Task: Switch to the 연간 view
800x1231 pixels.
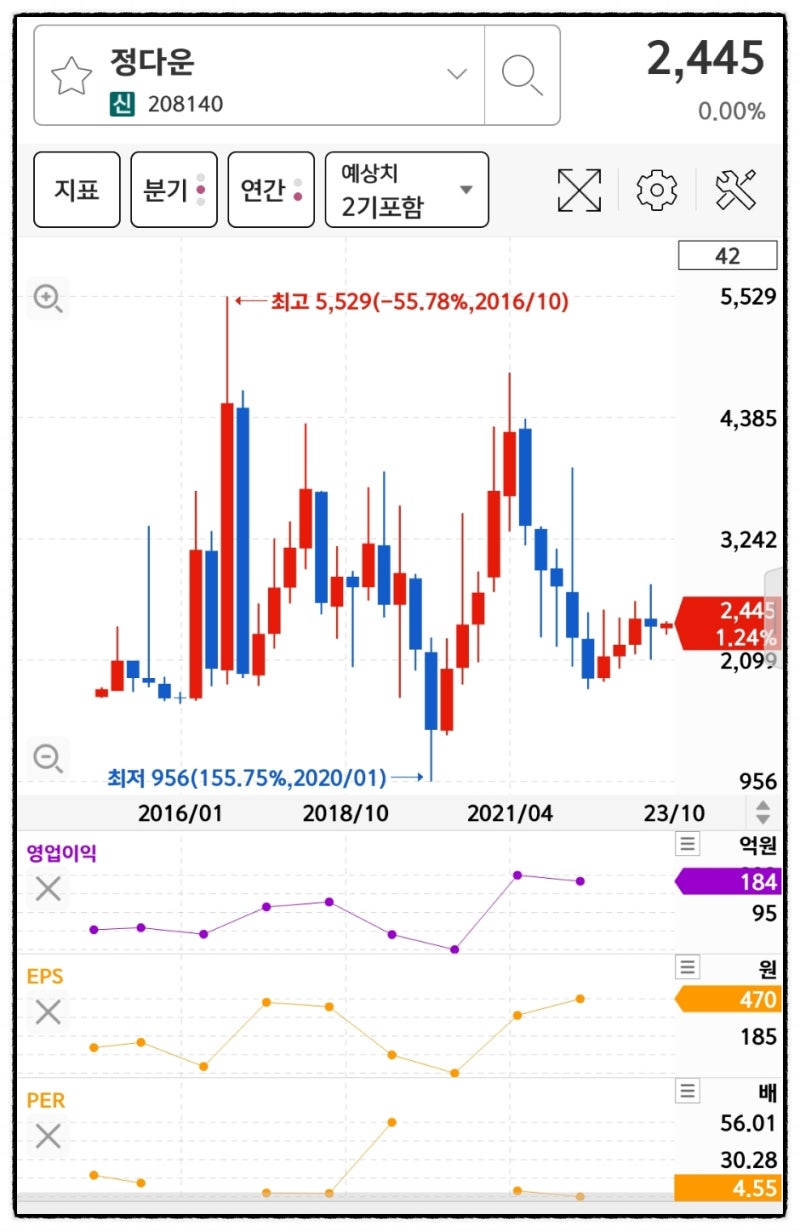Action: [x=269, y=190]
